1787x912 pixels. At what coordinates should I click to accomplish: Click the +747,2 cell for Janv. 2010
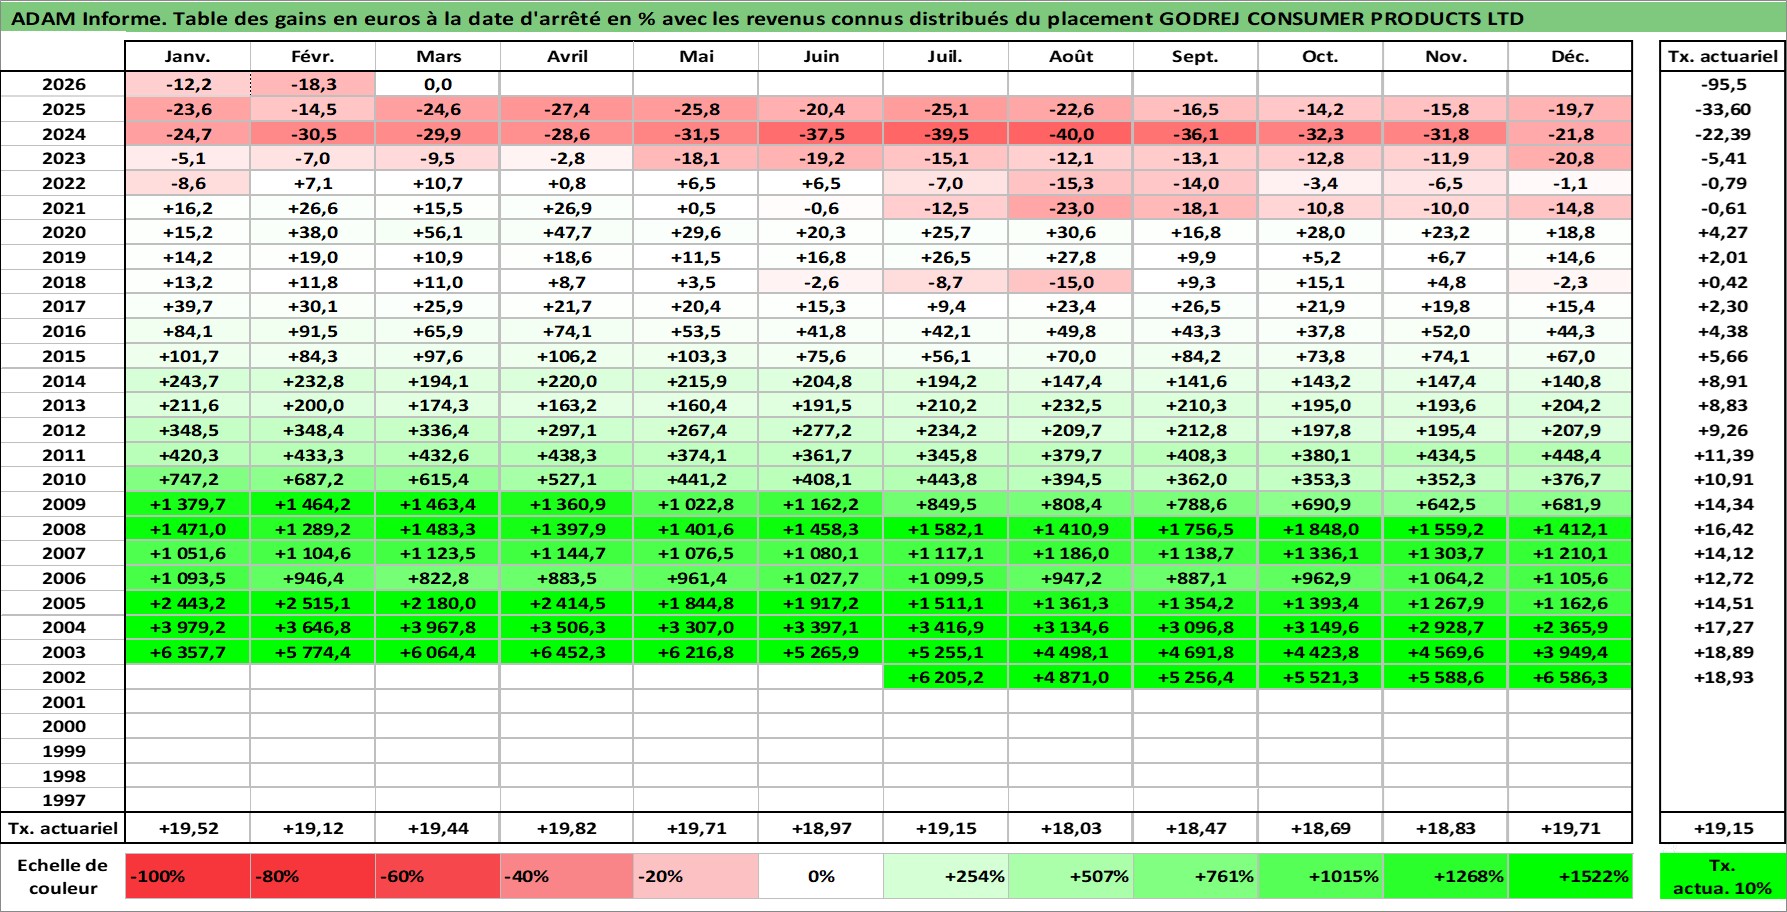[x=188, y=479]
